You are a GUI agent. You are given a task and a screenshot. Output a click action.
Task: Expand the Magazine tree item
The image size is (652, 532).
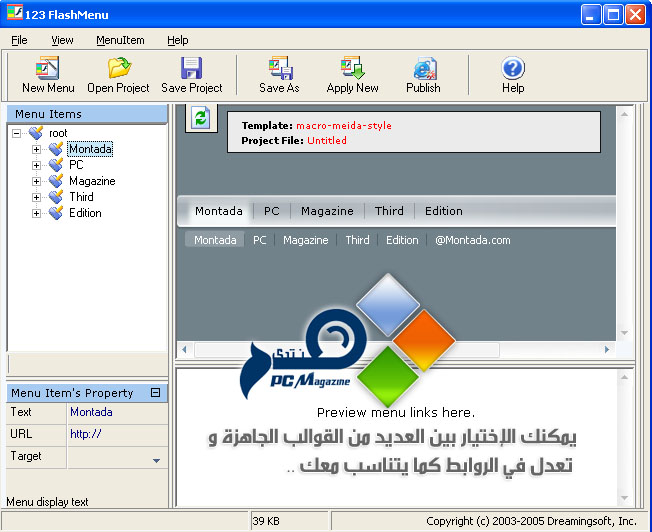click(37, 182)
